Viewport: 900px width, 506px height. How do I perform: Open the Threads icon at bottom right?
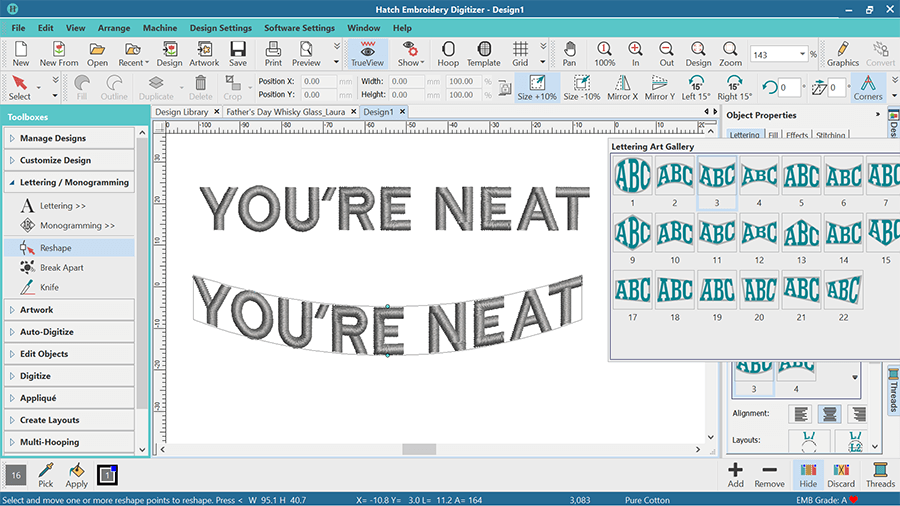880,474
